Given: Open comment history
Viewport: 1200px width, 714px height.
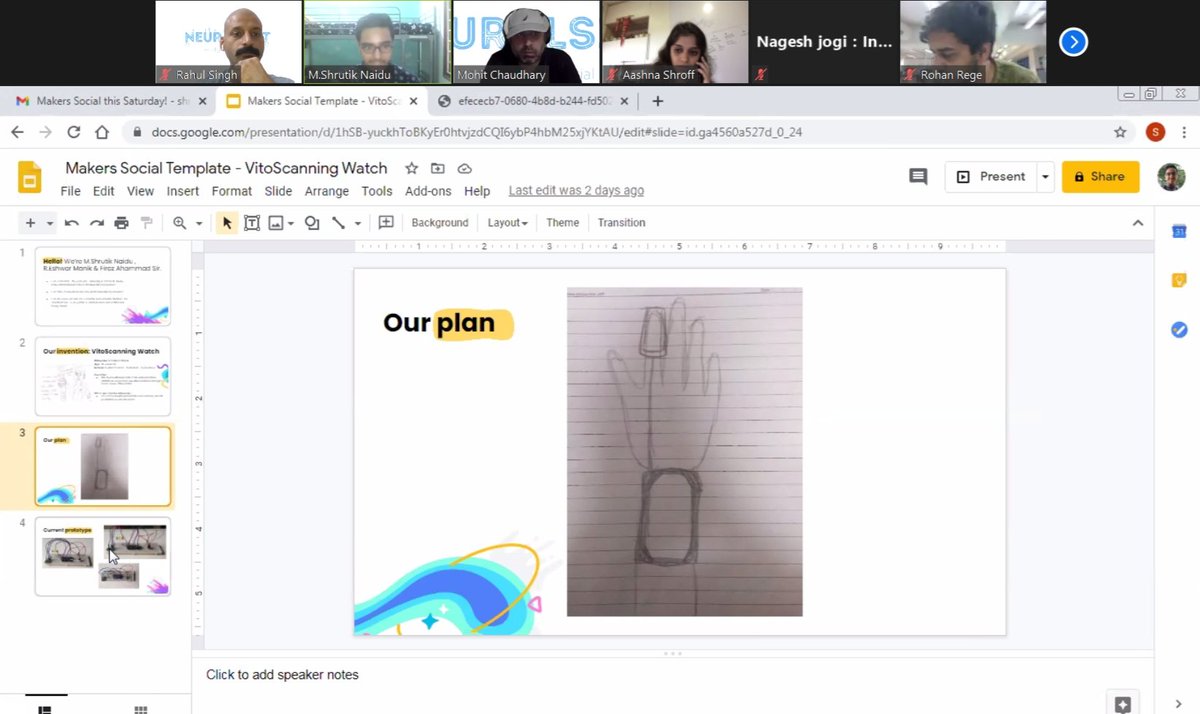Looking at the screenshot, I should [x=918, y=176].
